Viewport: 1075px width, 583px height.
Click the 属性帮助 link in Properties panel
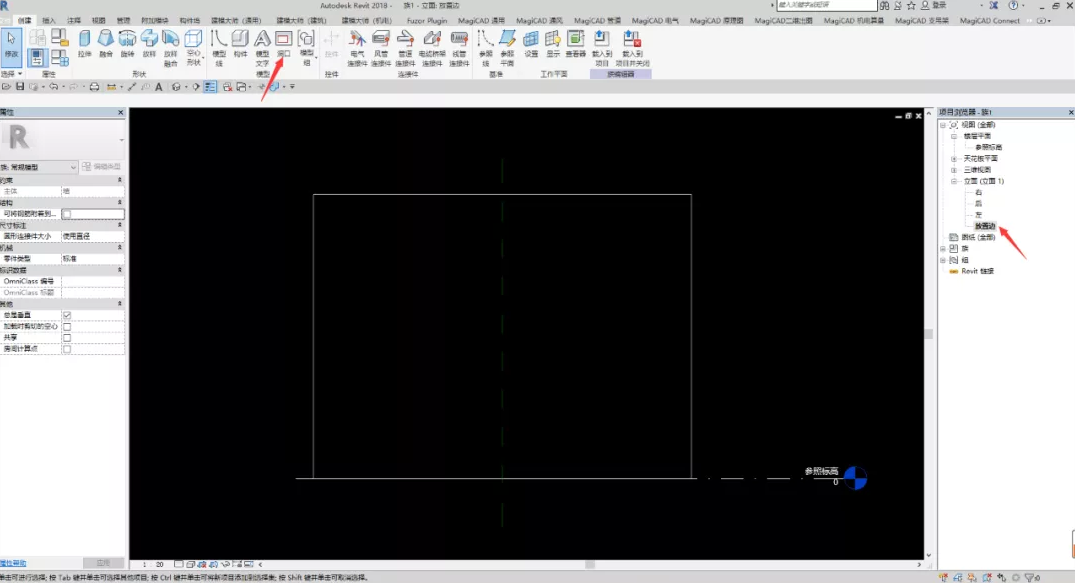13,563
